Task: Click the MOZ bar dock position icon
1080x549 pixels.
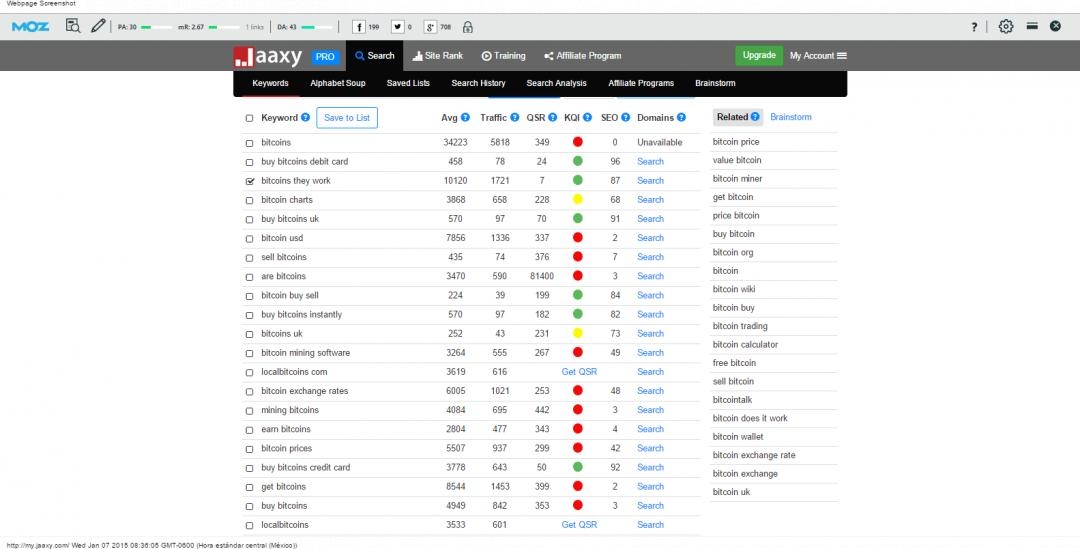Action: (x=1032, y=25)
